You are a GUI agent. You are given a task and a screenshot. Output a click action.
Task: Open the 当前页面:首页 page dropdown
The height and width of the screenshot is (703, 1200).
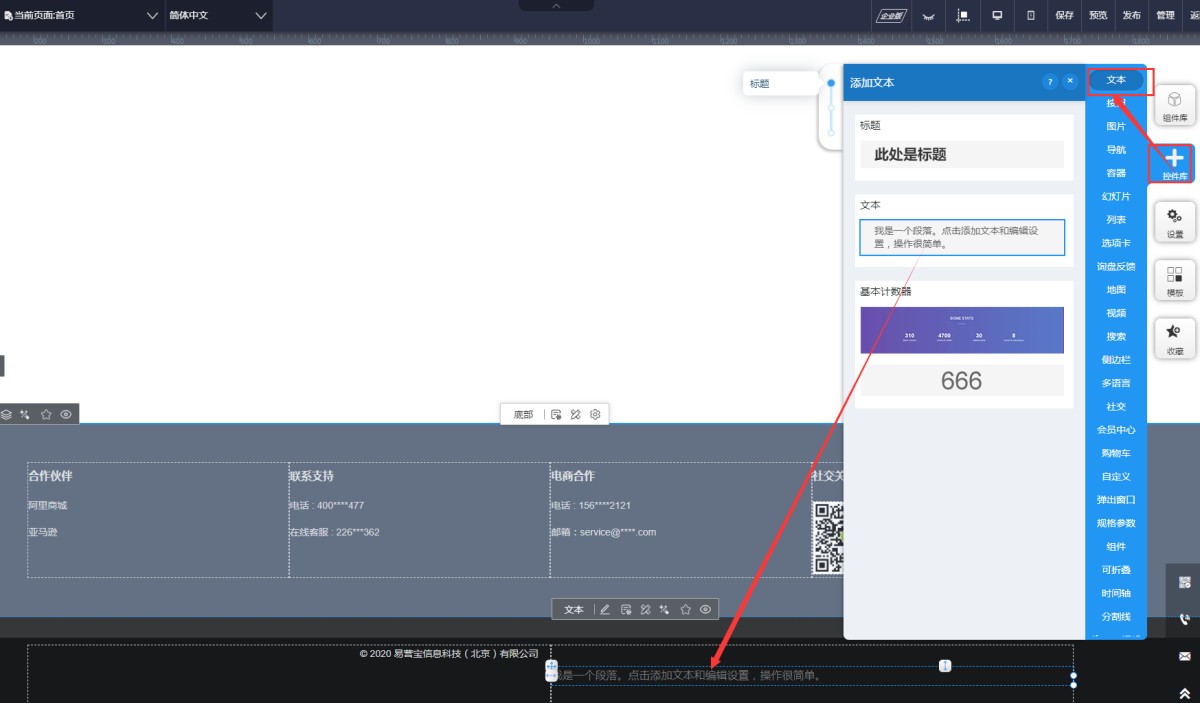tap(82, 15)
